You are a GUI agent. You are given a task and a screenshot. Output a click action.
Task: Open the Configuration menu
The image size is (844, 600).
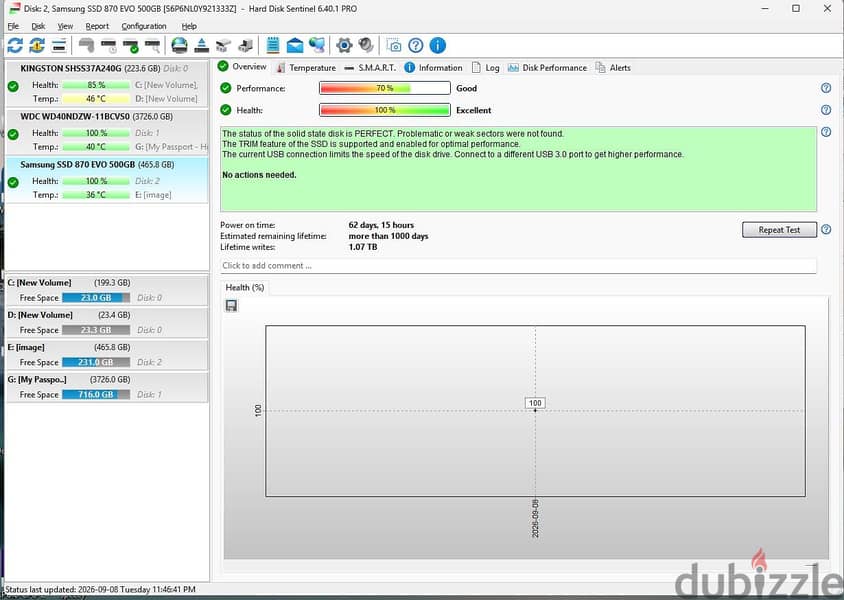click(144, 26)
